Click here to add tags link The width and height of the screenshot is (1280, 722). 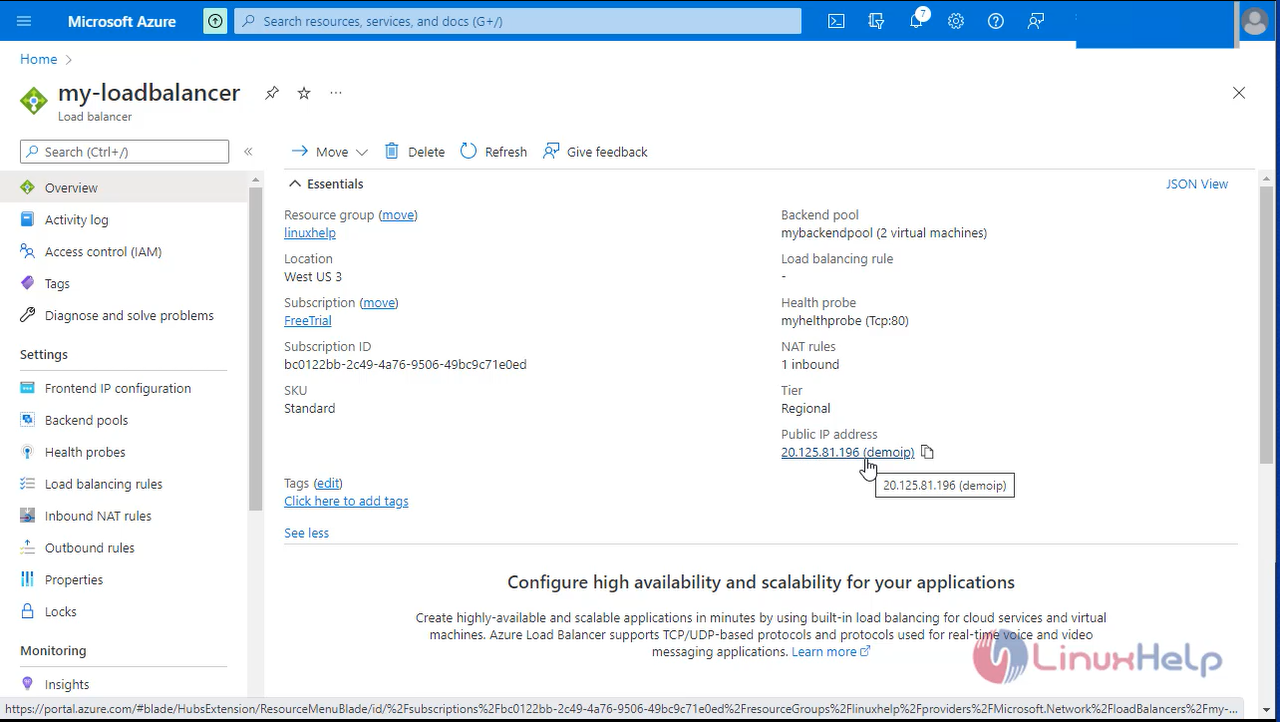coord(346,501)
